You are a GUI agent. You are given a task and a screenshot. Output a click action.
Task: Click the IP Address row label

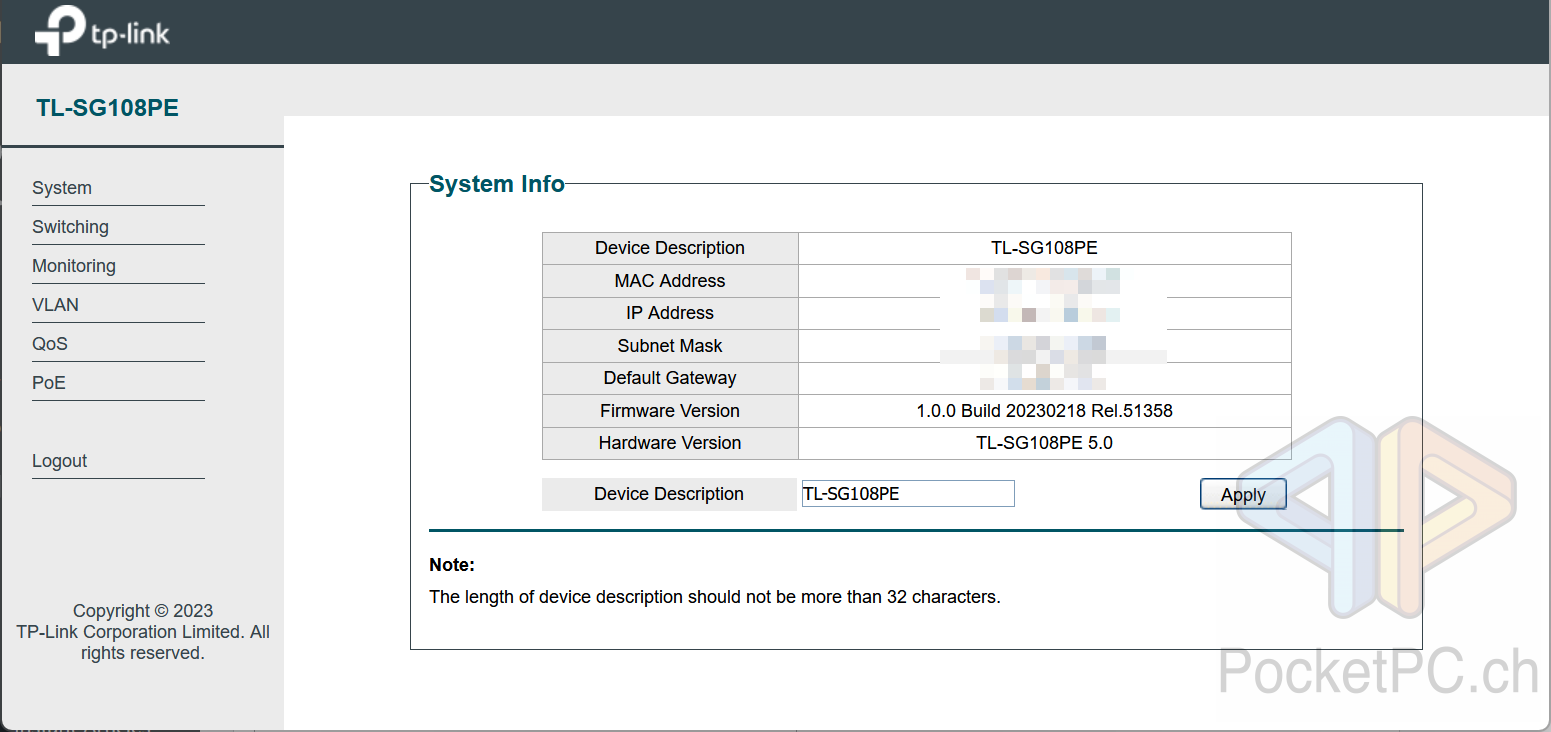click(670, 313)
